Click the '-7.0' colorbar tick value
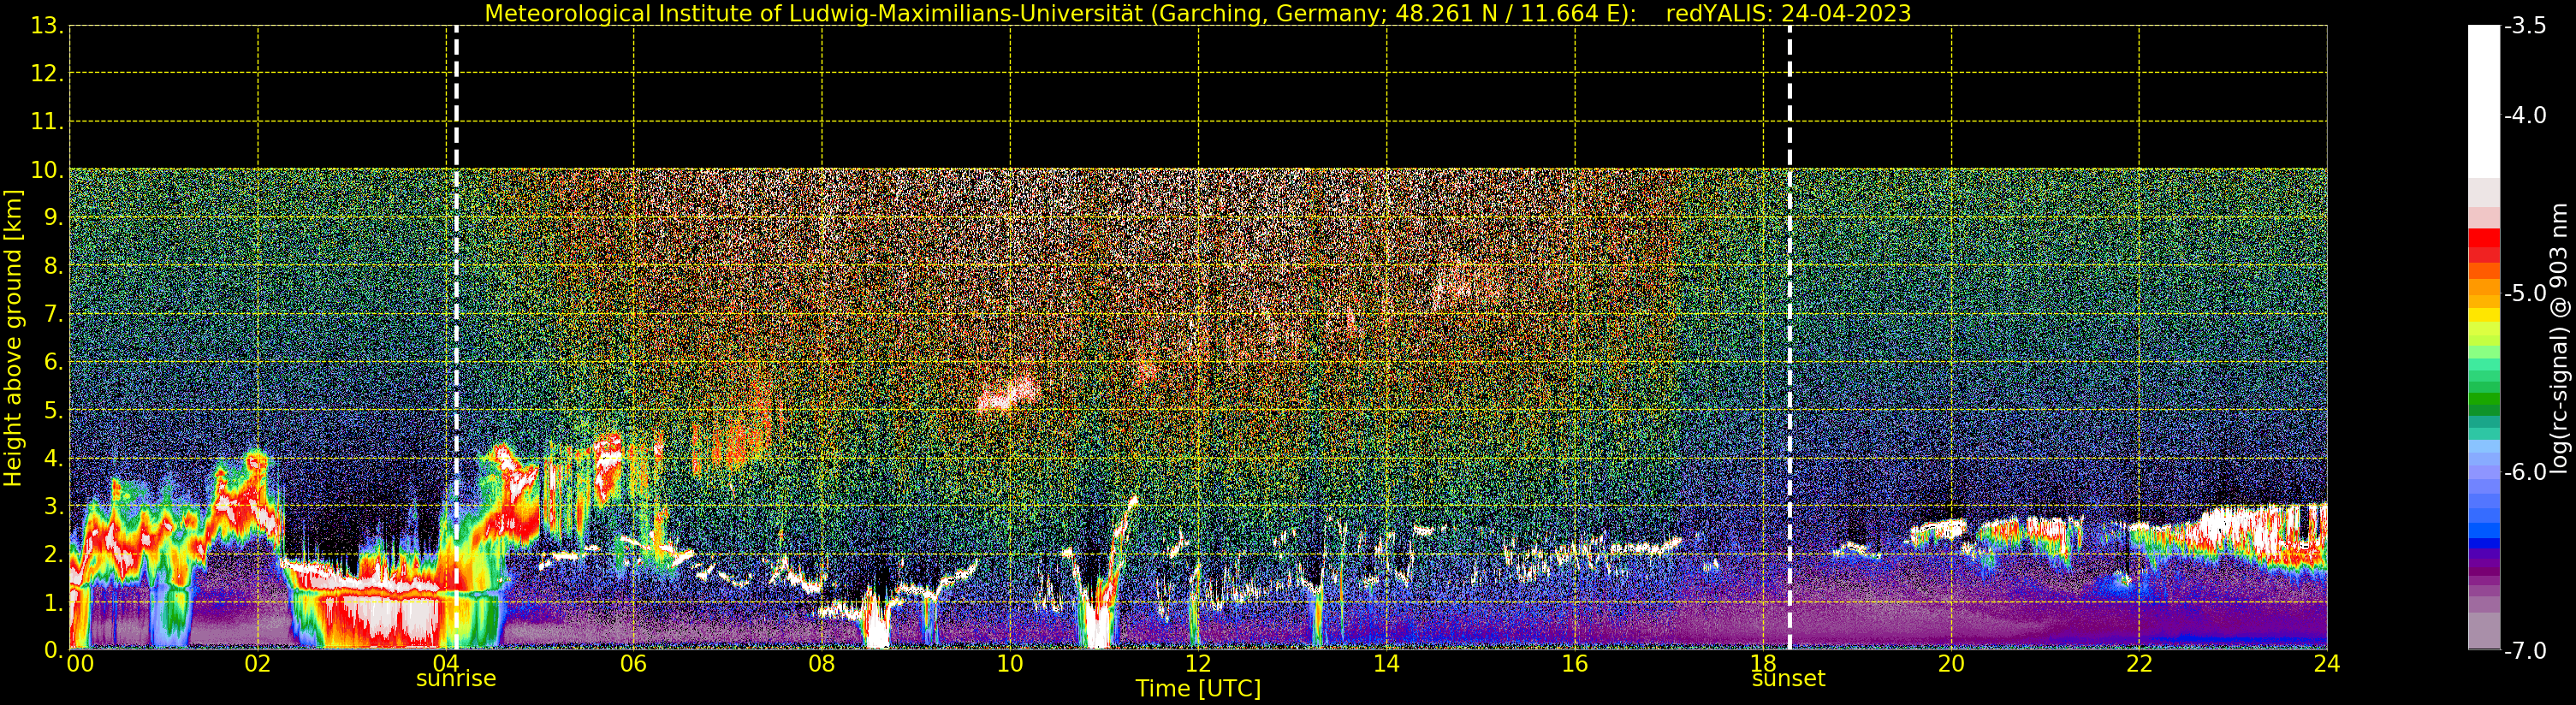This screenshot has width=2576, height=705. tap(2526, 651)
